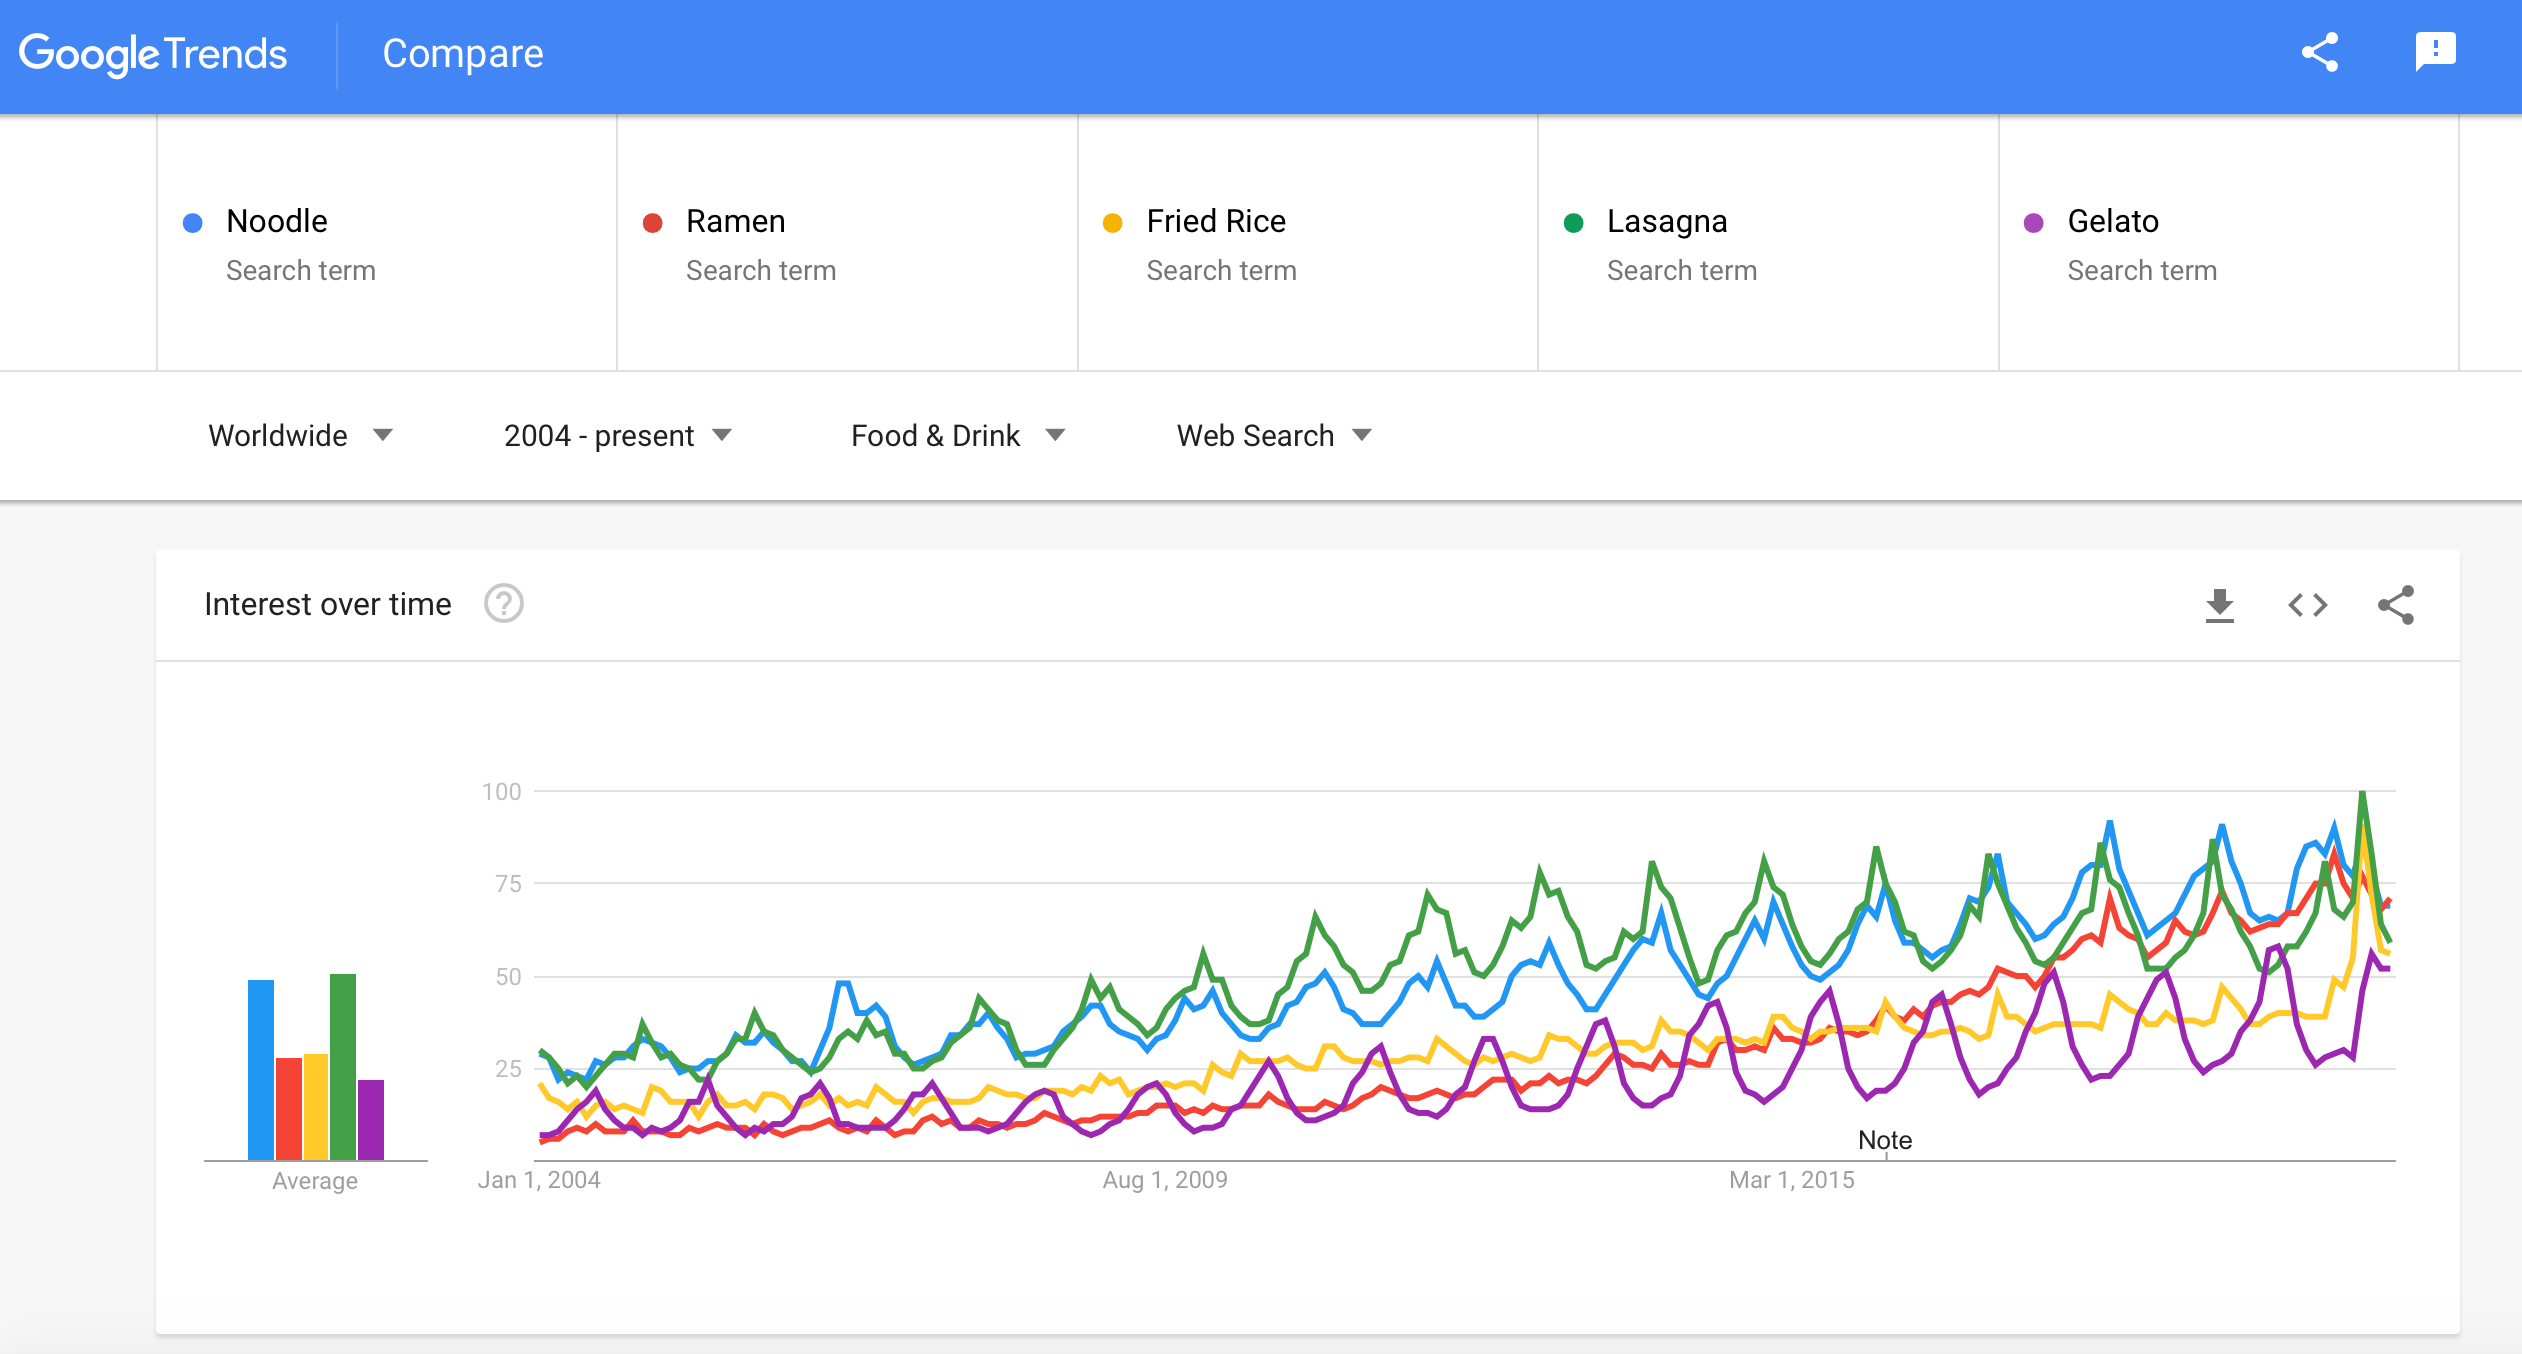Viewport: 2522px width, 1354px height.
Task: Click the blue Noodle average bar
Action: click(261, 1069)
